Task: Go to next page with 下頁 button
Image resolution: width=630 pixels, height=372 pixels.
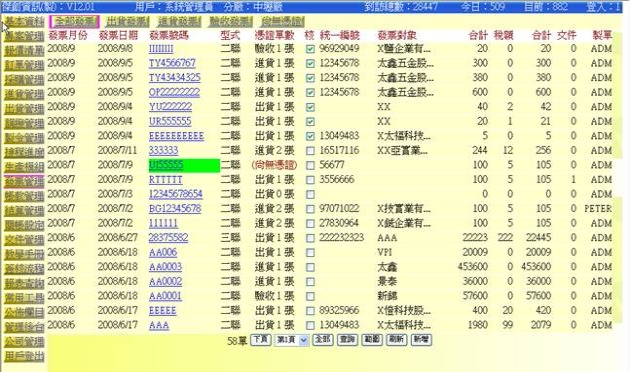Action: (x=260, y=340)
